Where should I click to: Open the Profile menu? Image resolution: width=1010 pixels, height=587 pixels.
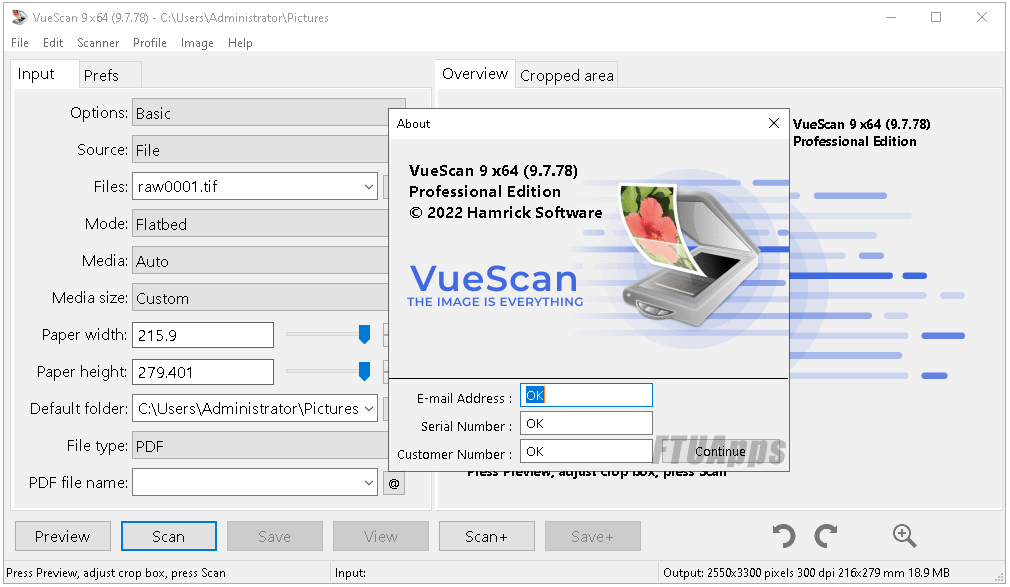click(149, 43)
